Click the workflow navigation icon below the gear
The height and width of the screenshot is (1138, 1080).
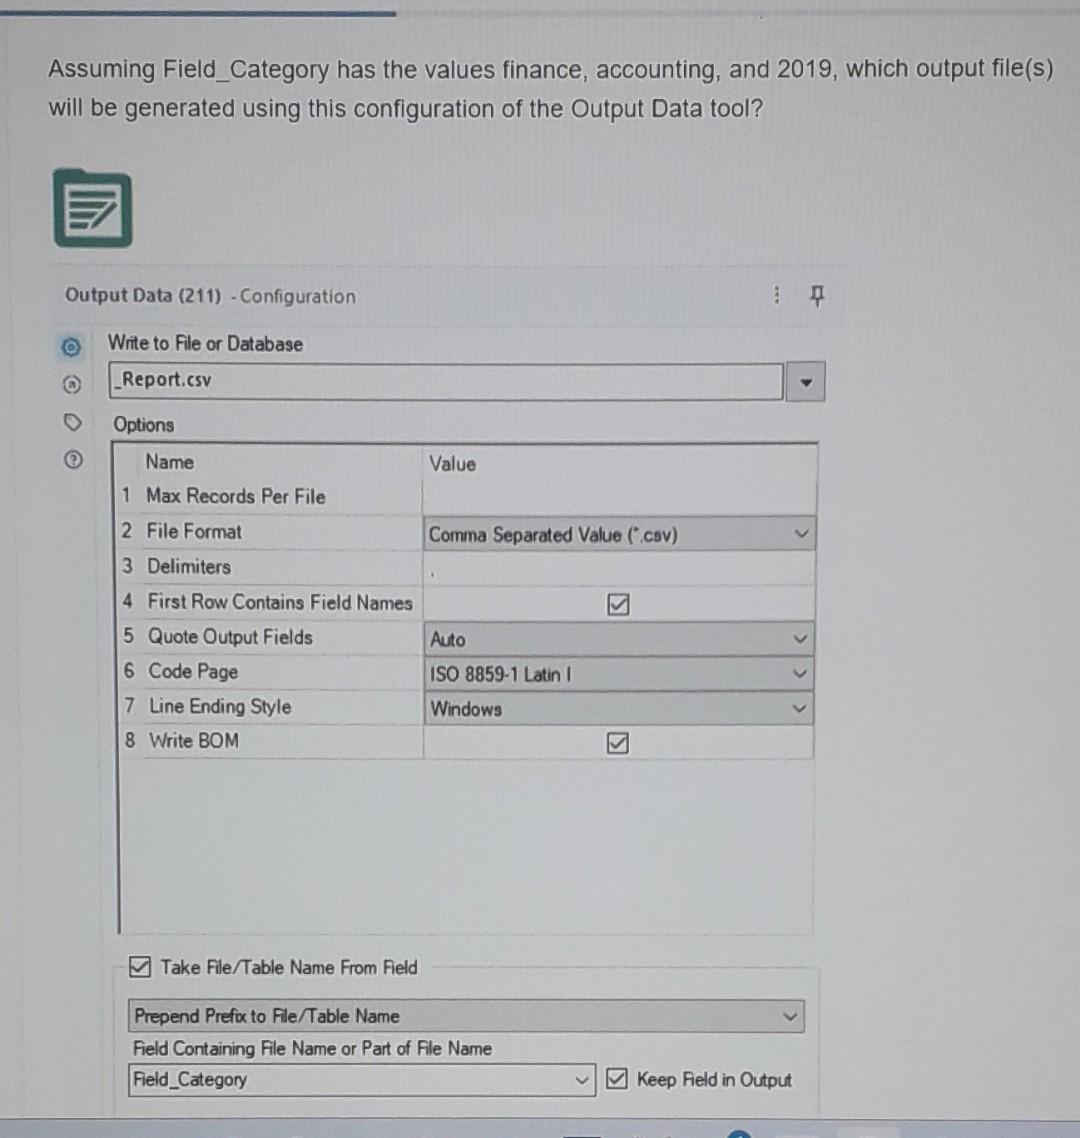tap(70, 382)
